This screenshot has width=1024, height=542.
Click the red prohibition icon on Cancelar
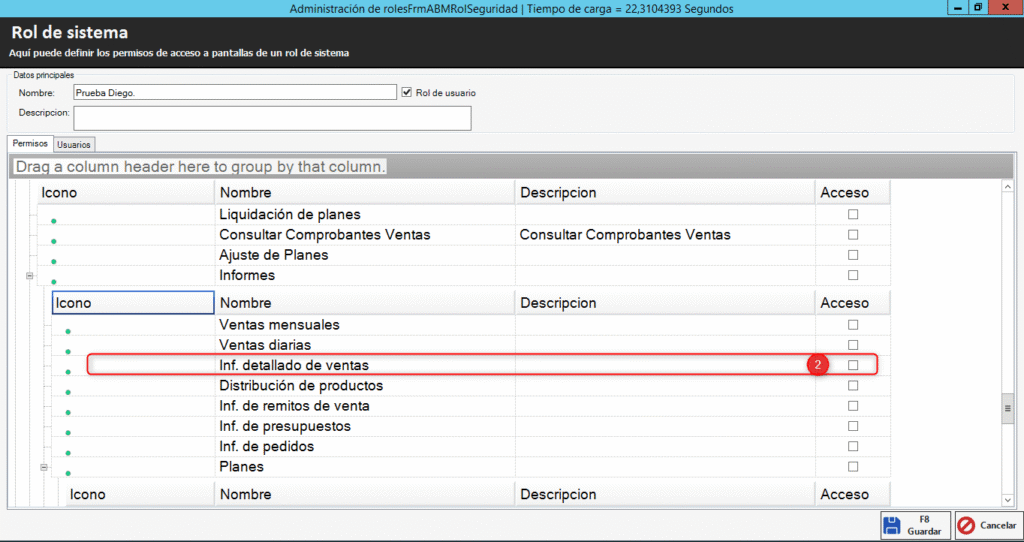(966, 525)
